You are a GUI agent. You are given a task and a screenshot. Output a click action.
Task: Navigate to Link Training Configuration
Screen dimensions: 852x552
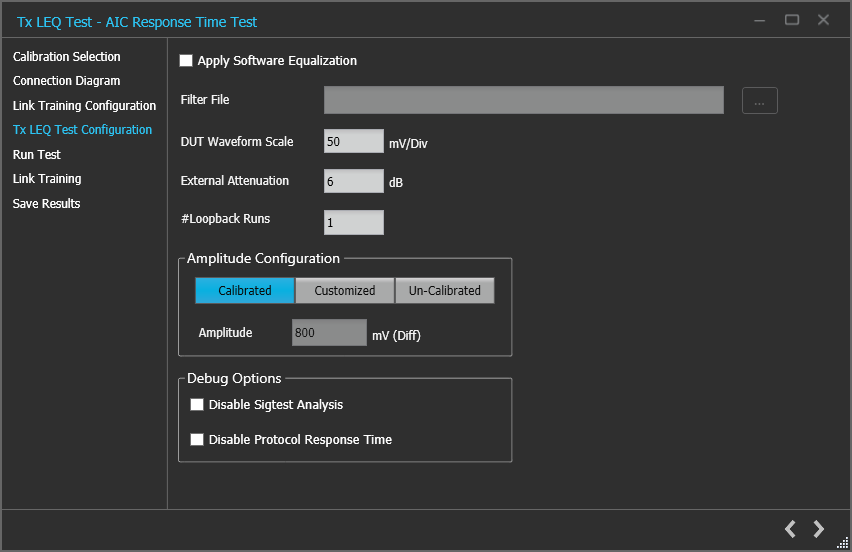[x=84, y=106]
